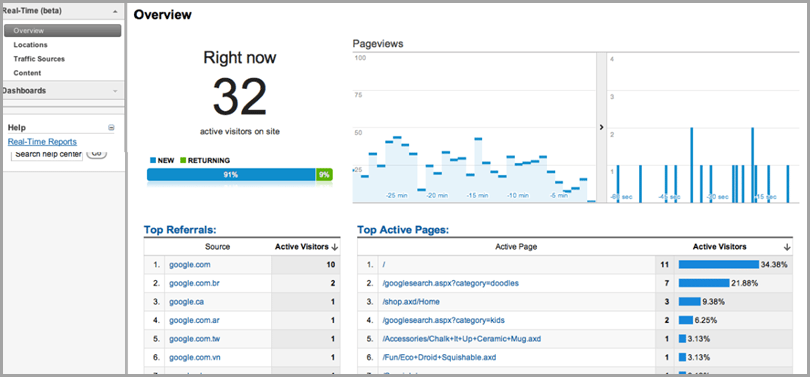Viewport: 810px width, 377px height.
Task: Click the Search help center field
Action: 47,154
